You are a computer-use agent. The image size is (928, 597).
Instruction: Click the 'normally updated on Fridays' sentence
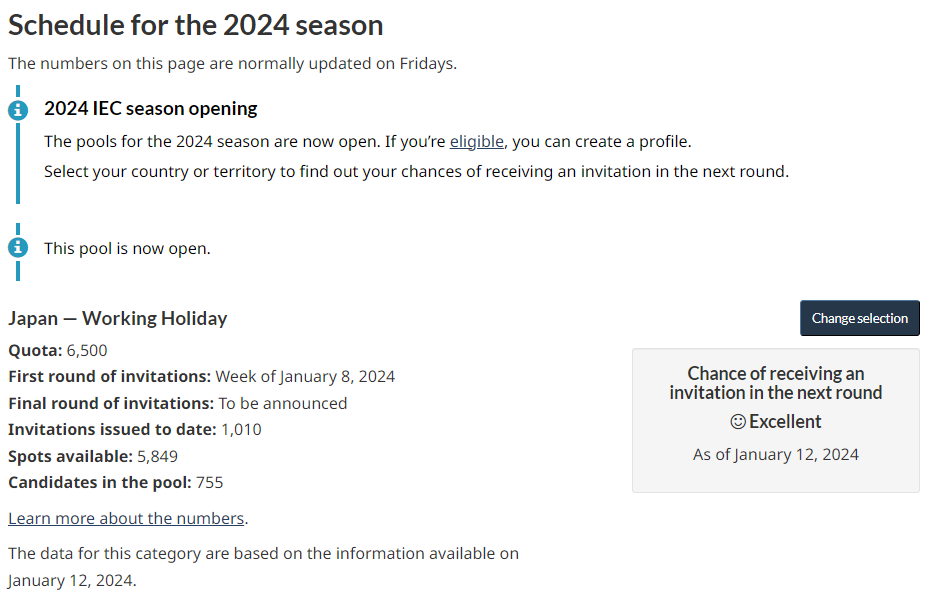pos(233,64)
